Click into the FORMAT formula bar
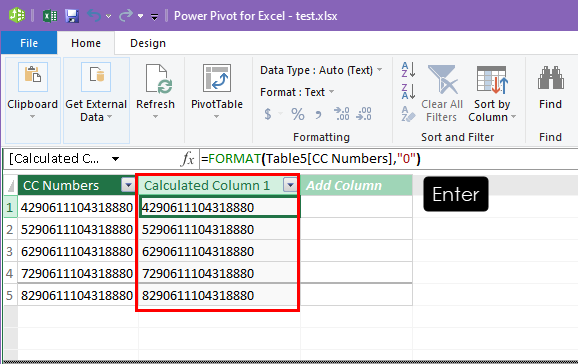 [x=389, y=159]
